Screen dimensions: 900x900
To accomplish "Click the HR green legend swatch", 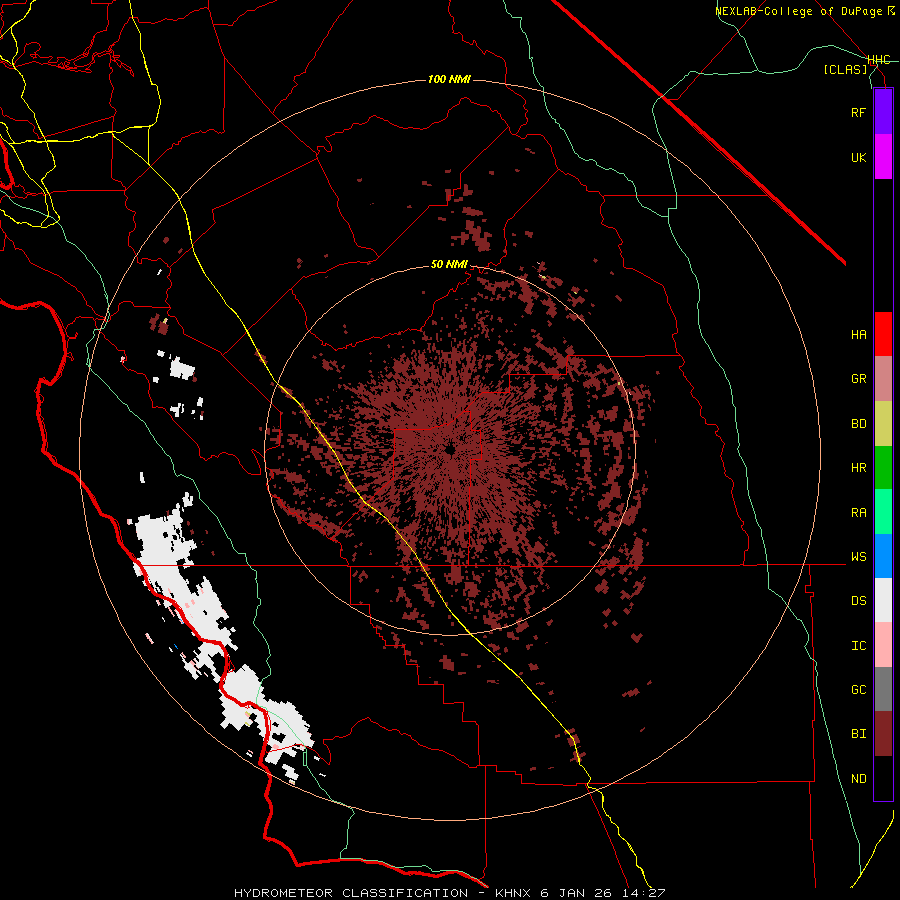I will [883, 467].
